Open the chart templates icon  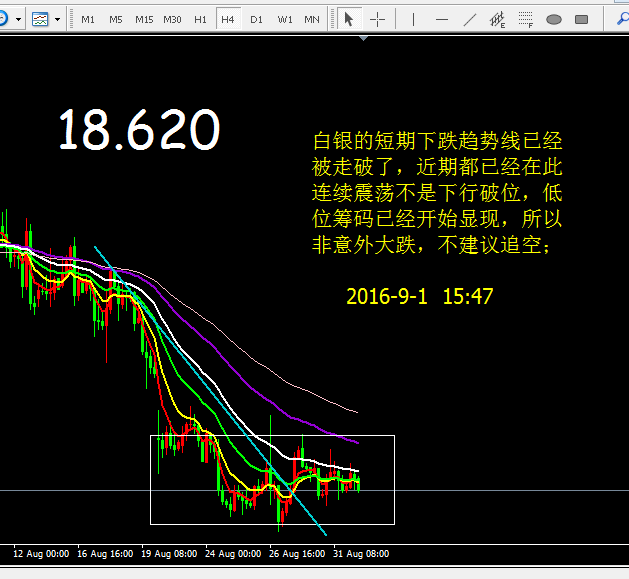click(x=40, y=19)
